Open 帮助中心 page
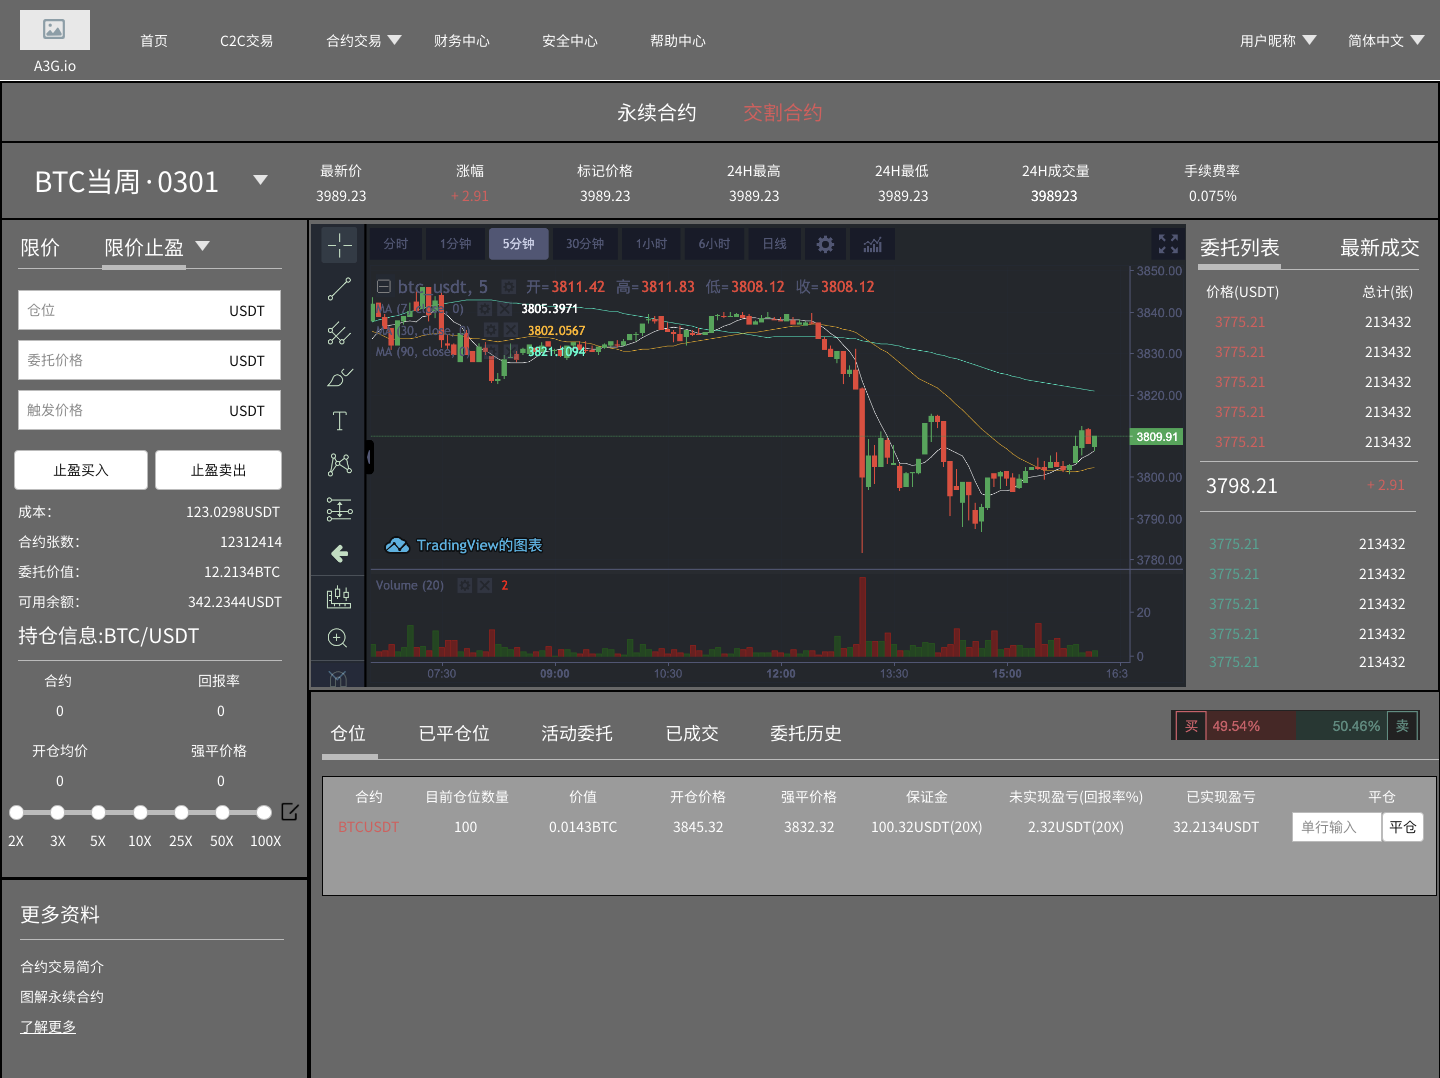 [678, 41]
